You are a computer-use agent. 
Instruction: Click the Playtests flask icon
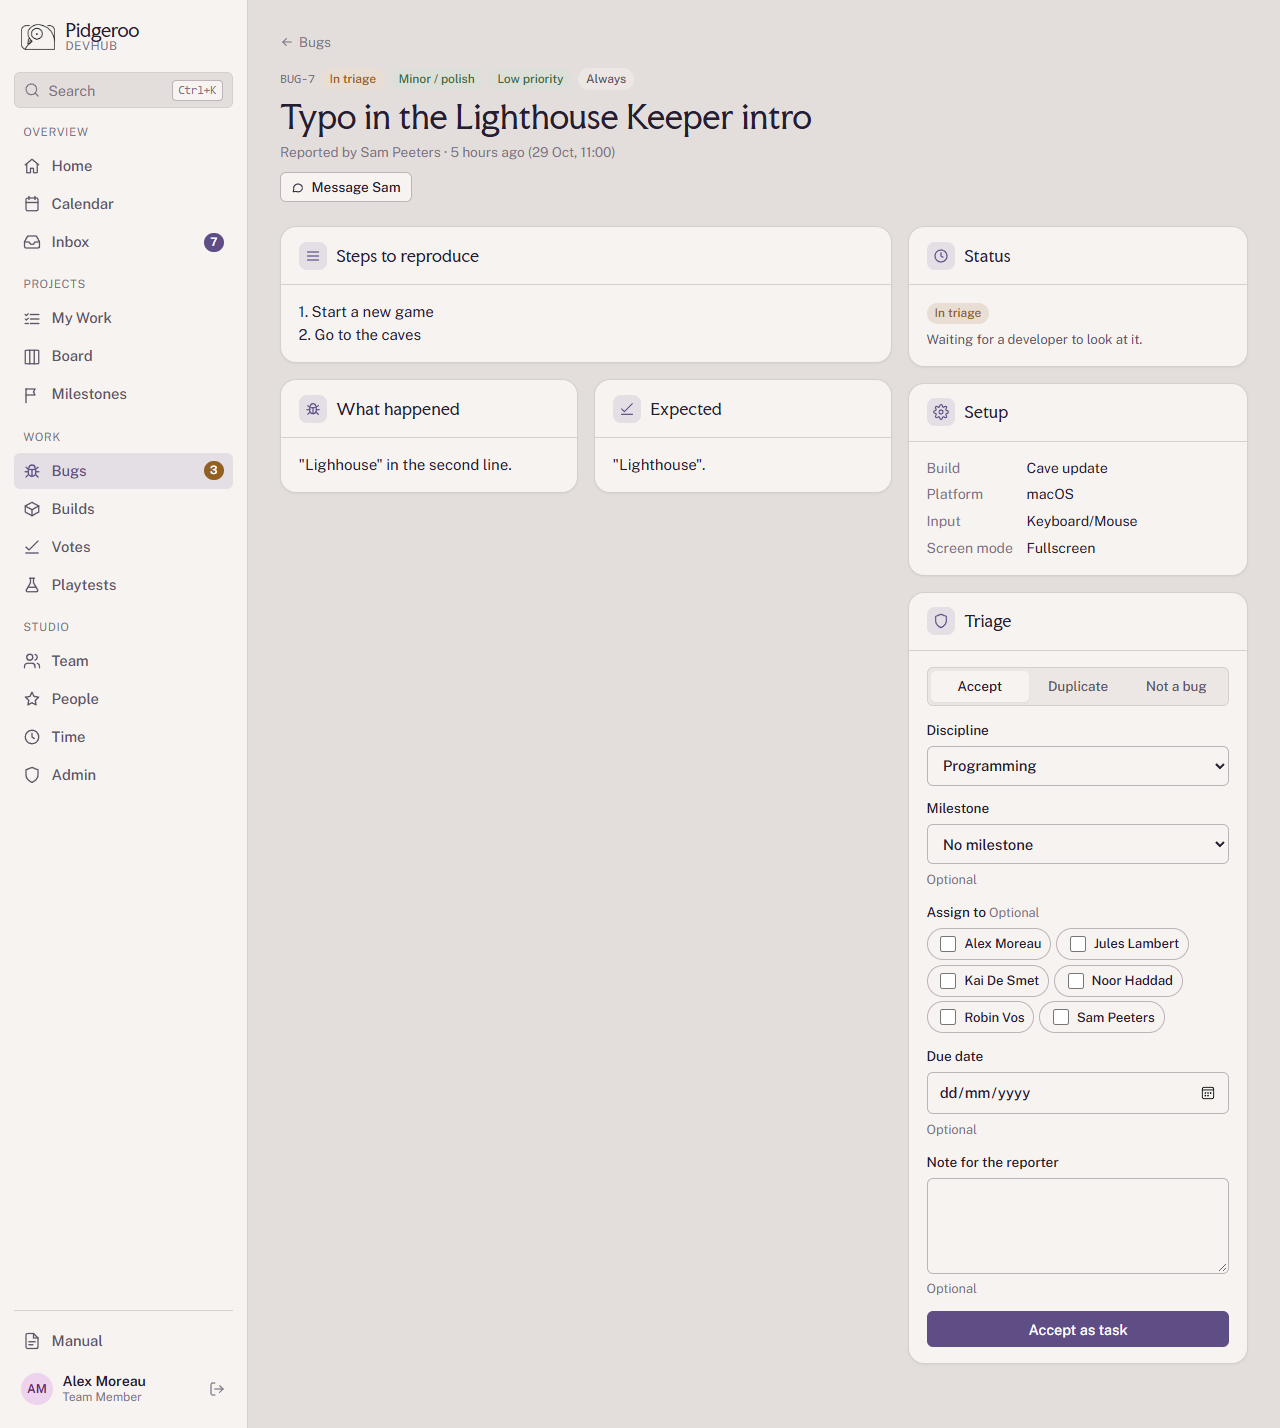pos(32,585)
